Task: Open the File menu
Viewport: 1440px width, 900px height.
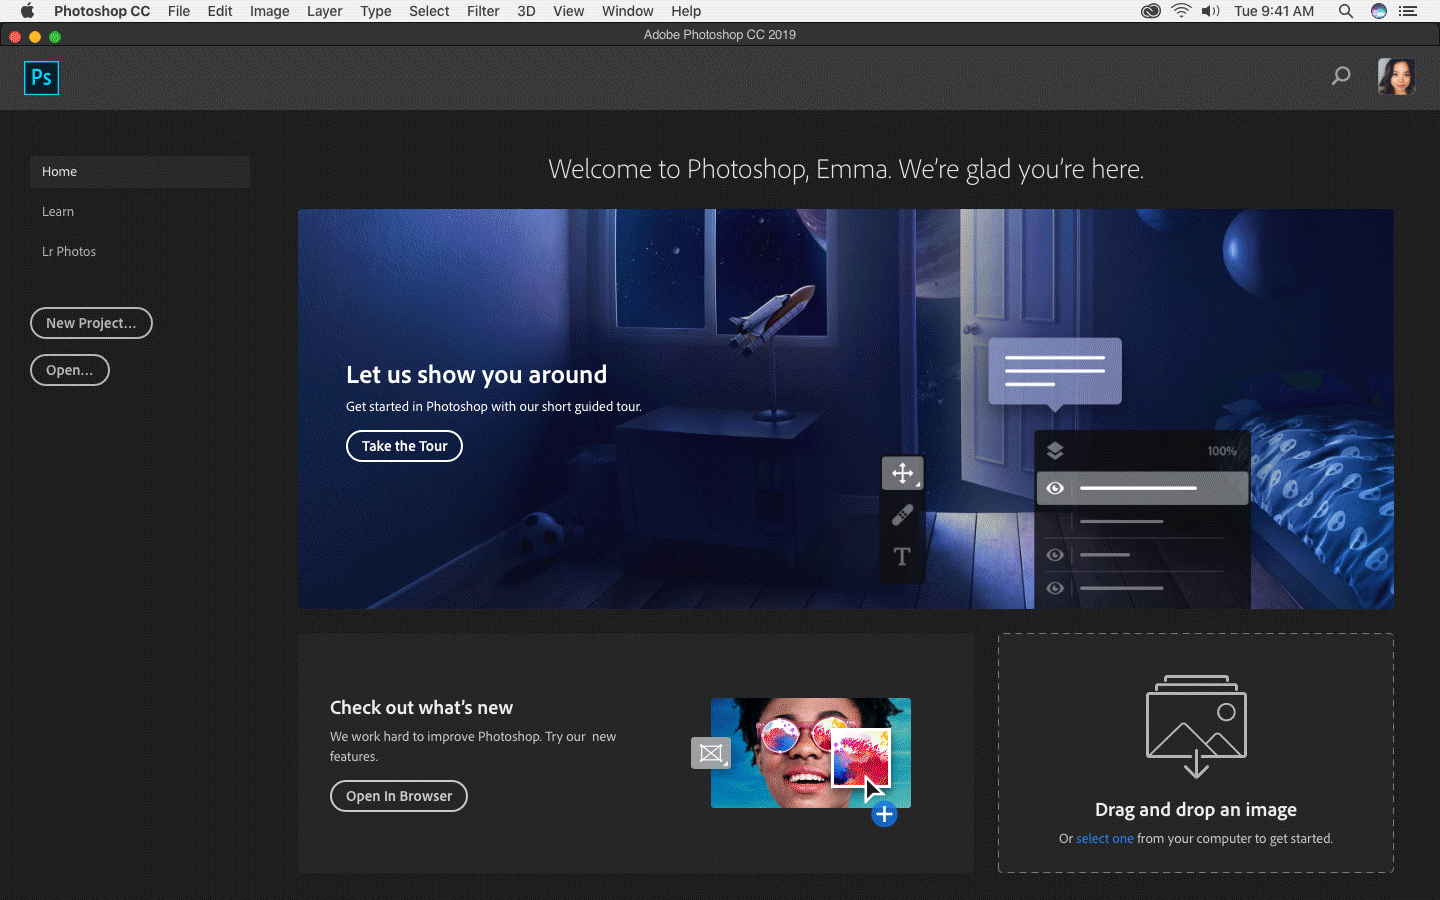Action: (x=179, y=11)
